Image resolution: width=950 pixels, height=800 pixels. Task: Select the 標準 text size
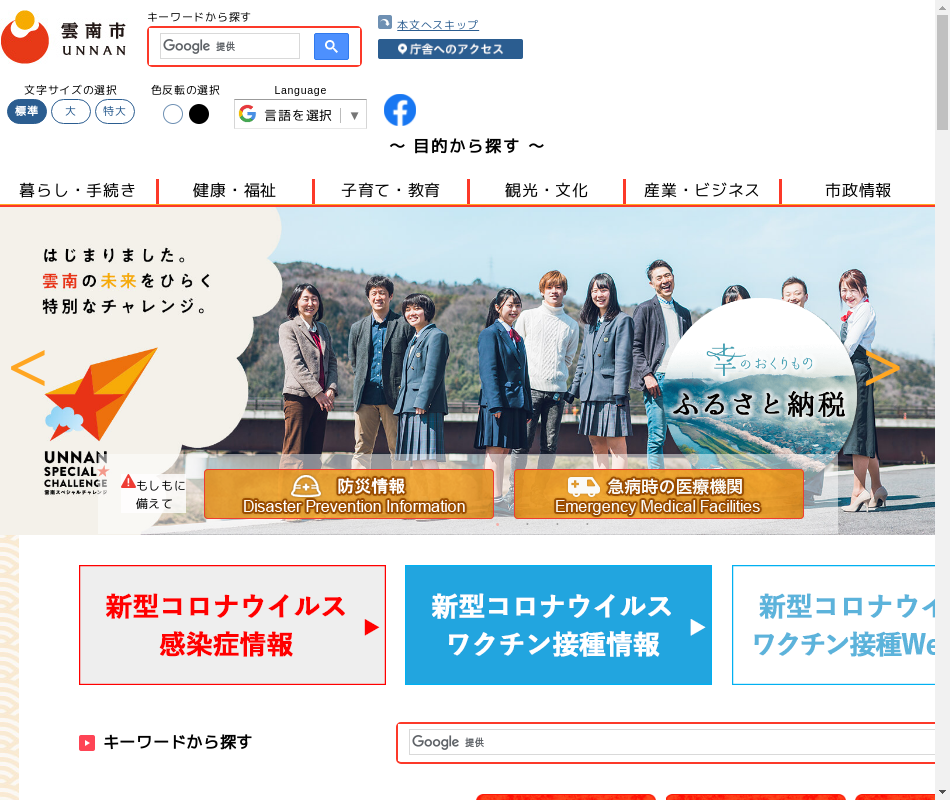(27, 112)
